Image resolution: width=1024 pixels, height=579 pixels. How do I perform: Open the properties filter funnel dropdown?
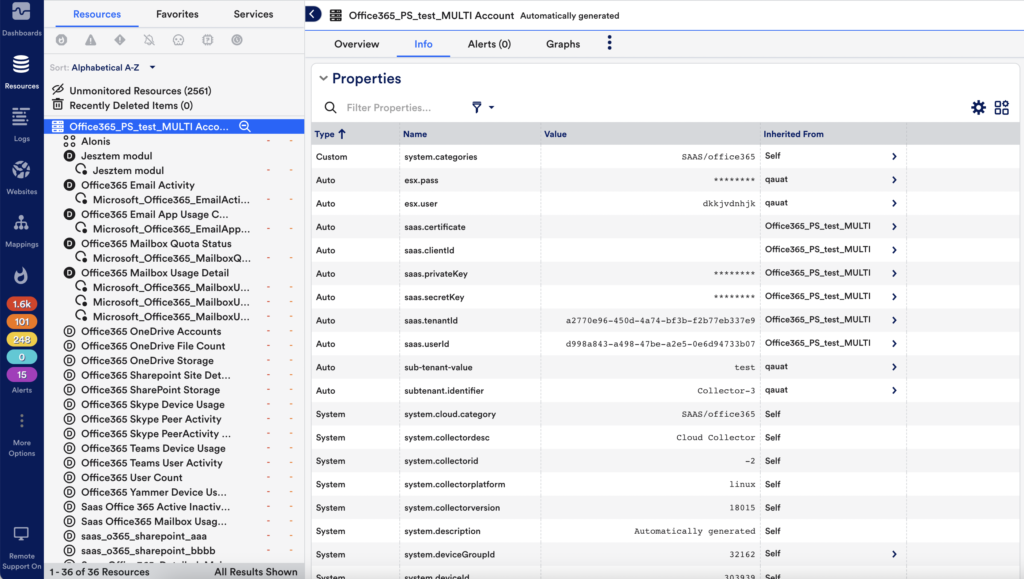pos(483,108)
